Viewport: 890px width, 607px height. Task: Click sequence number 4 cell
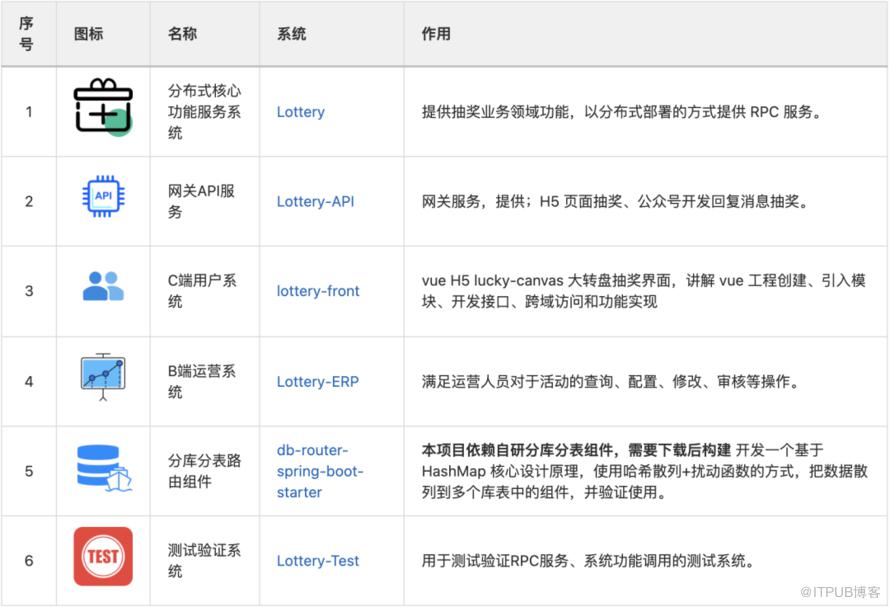(x=28, y=382)
